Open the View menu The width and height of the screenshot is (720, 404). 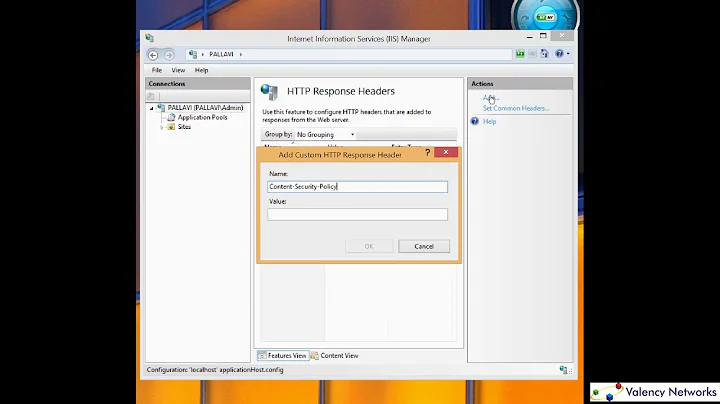[x=178, y=70]
